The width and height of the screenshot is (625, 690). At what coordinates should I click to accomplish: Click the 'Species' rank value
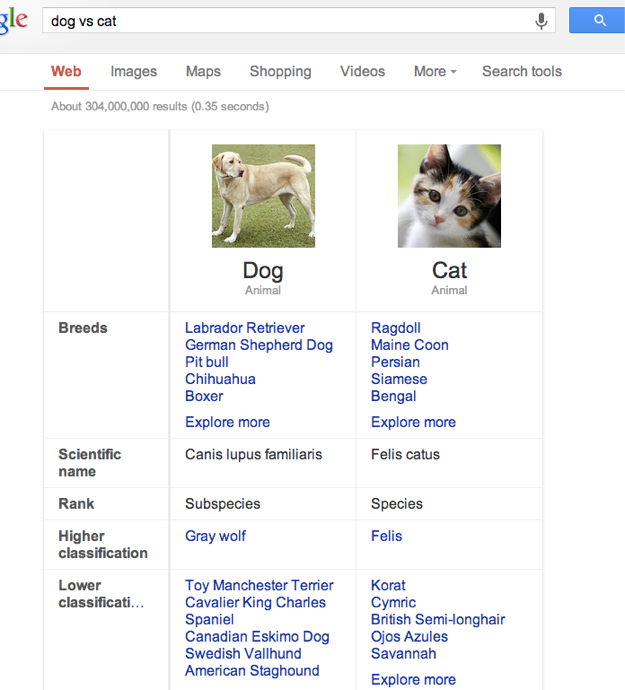click(397, 504)
